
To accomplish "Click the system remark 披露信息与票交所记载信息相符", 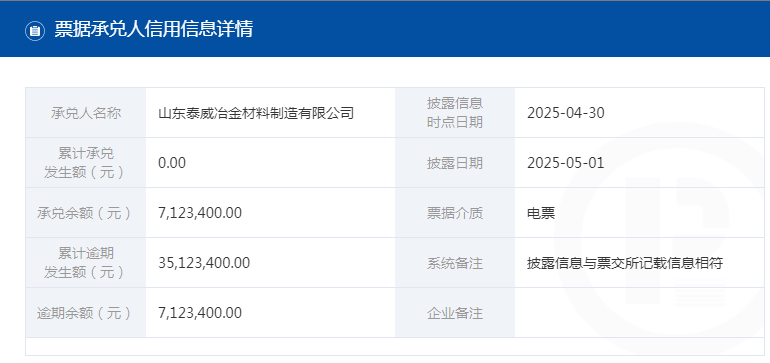I will [x=625, y=264].
